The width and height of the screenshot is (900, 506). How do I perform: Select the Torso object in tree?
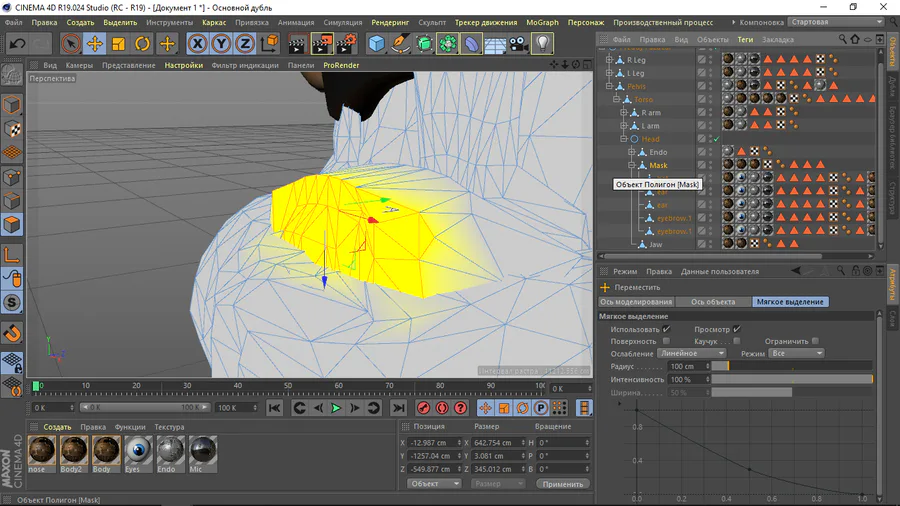click(x=643, y=99)
